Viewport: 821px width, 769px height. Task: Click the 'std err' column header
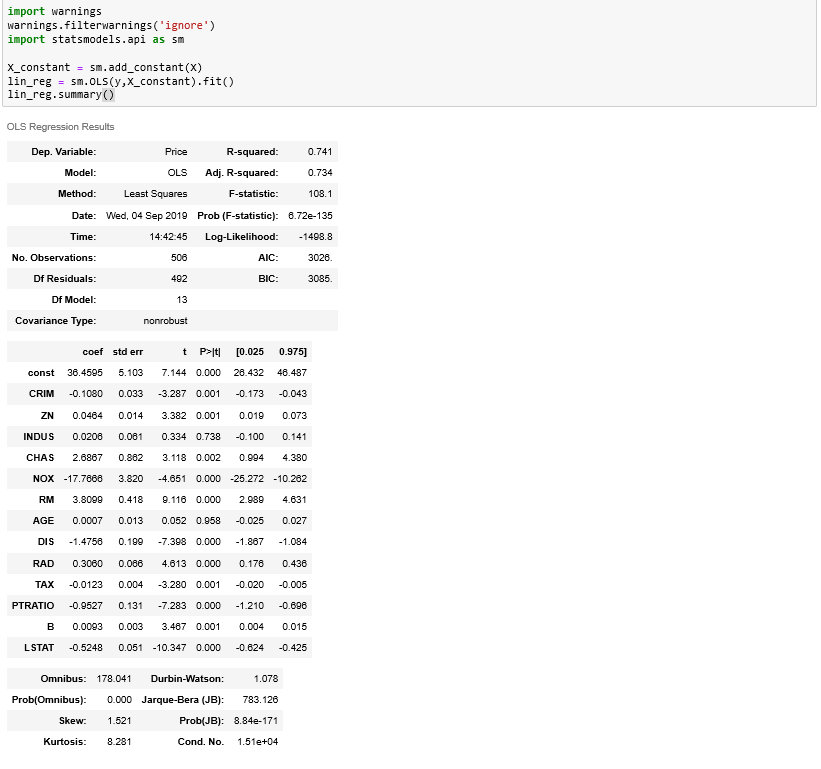tap(128, 352)
